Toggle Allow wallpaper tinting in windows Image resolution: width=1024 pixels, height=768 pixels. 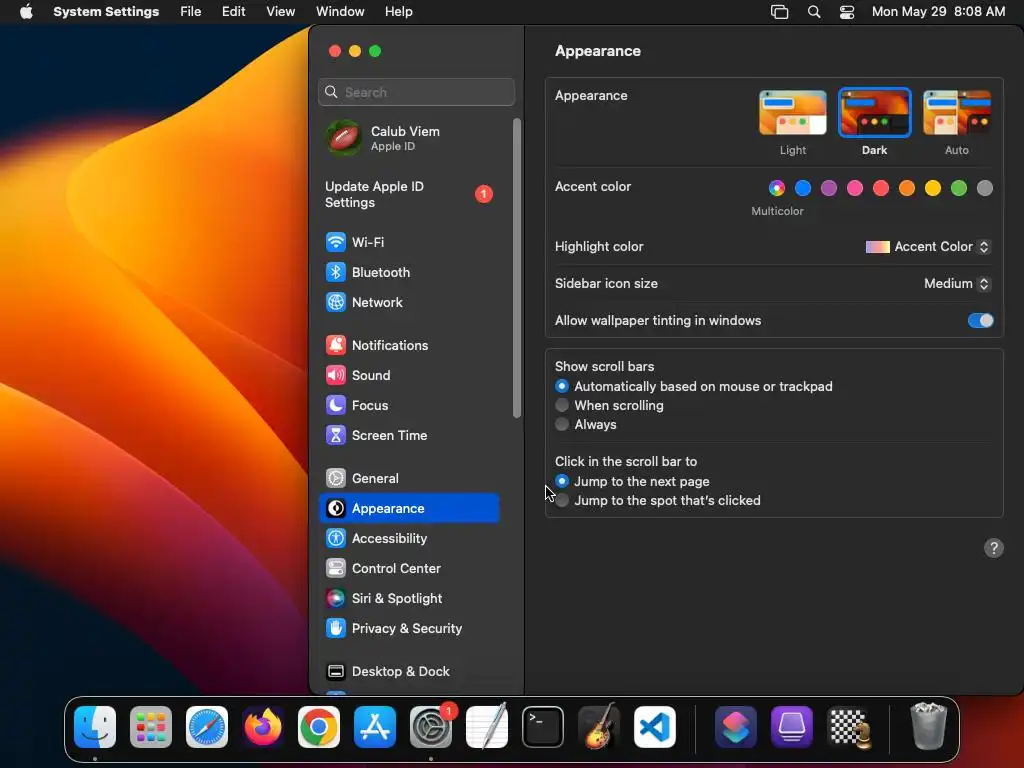pyautogui.click(x=980, y=321)
